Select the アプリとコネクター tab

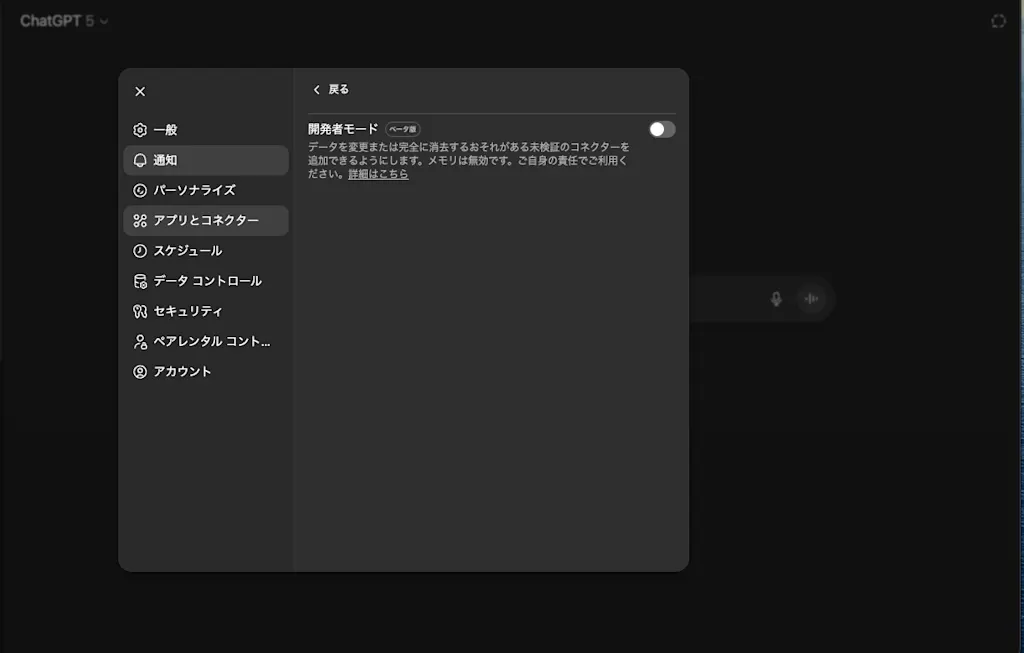pyautogui.click(x=206, y=221)
